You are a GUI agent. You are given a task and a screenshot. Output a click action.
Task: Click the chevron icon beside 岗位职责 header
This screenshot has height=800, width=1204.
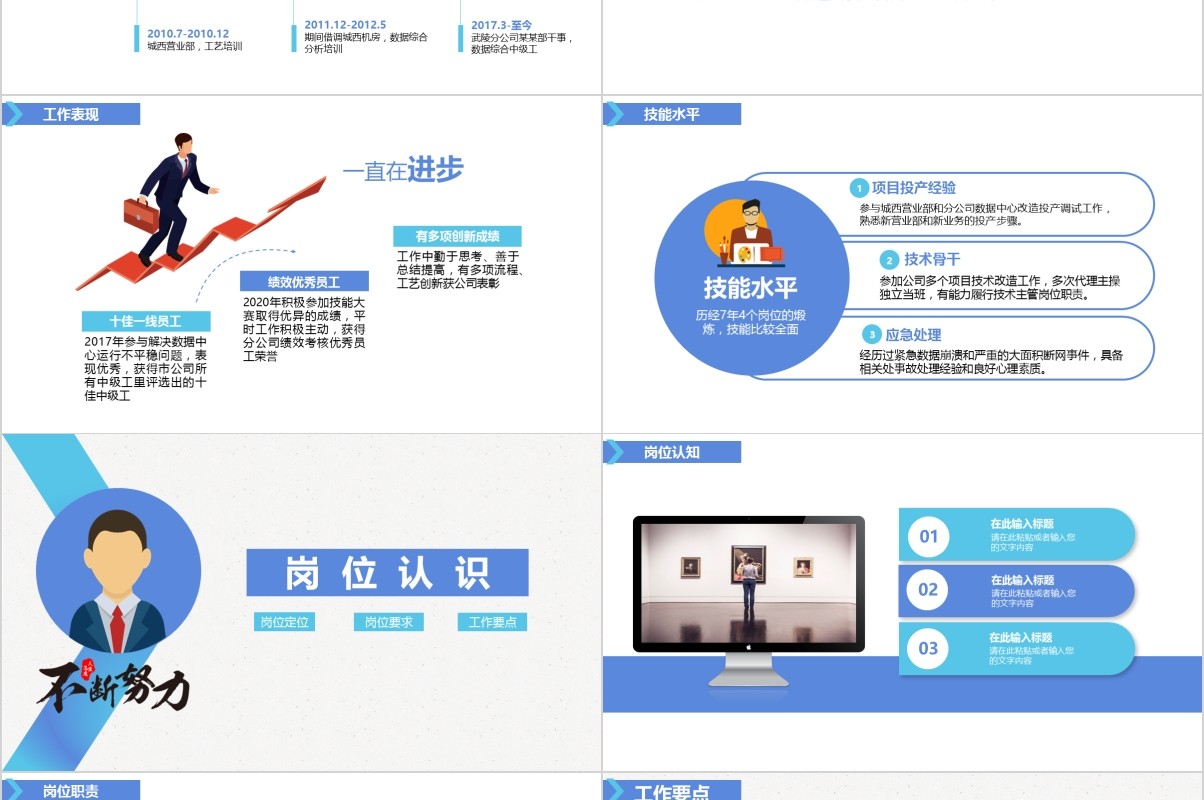[x=12, y=789]
